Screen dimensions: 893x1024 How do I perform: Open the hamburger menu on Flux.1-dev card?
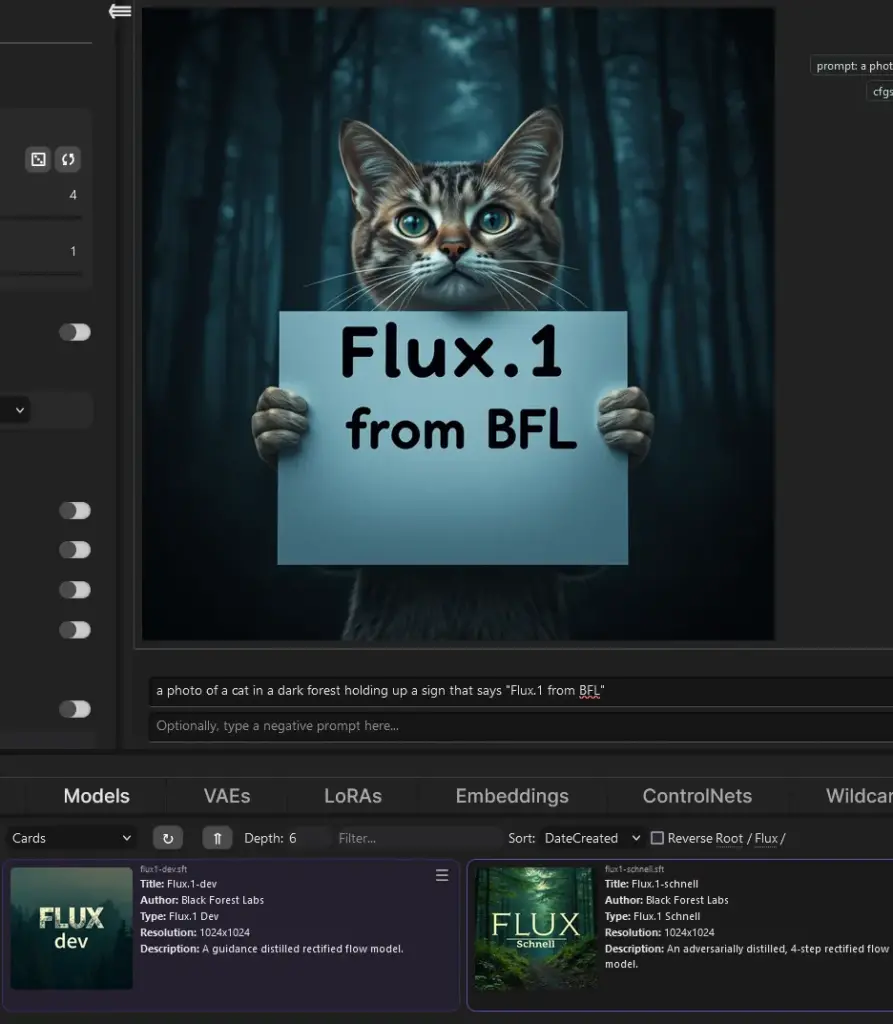coord(442,875)
